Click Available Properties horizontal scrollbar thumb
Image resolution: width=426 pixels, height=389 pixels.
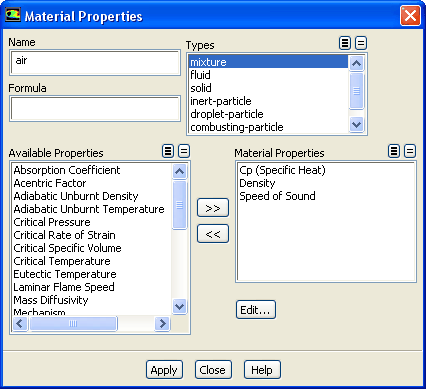tap(73, 323)
